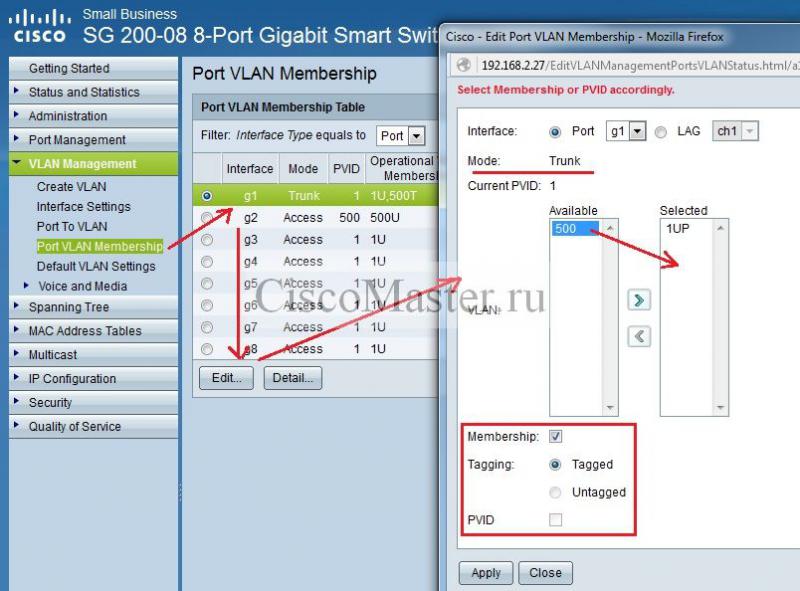Viewport: 800px width, 591px height.
Task: Expand the Port Management menu
Action: (94, 140)
